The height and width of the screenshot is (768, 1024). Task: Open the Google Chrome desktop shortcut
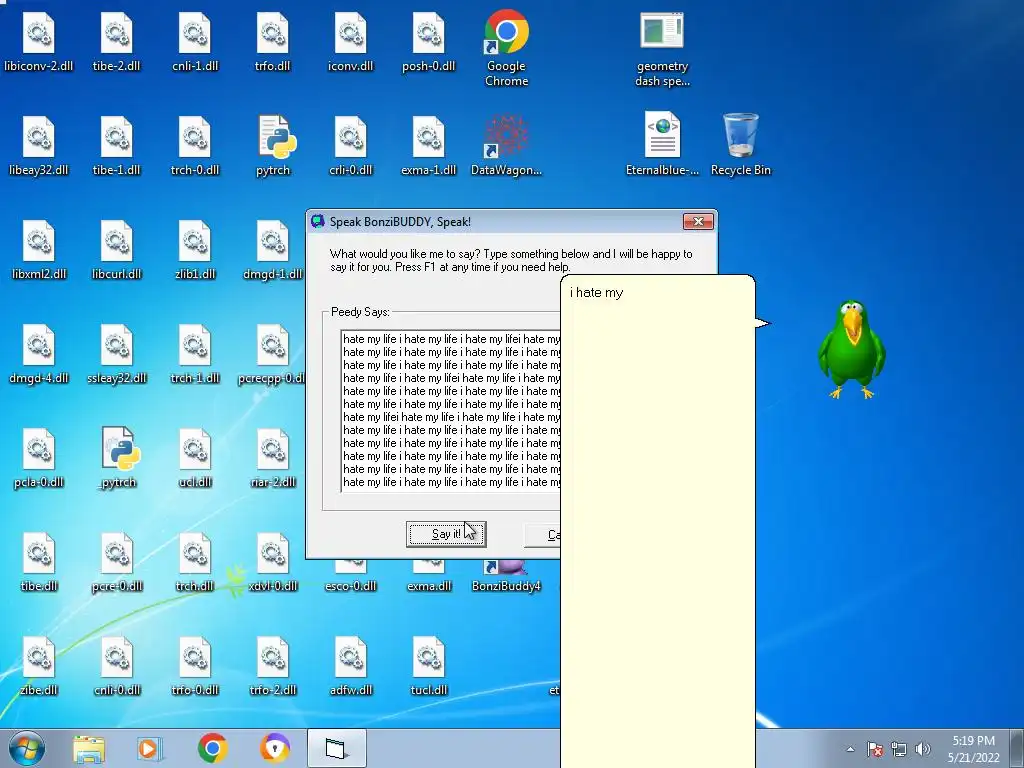[x=506, y=48]
